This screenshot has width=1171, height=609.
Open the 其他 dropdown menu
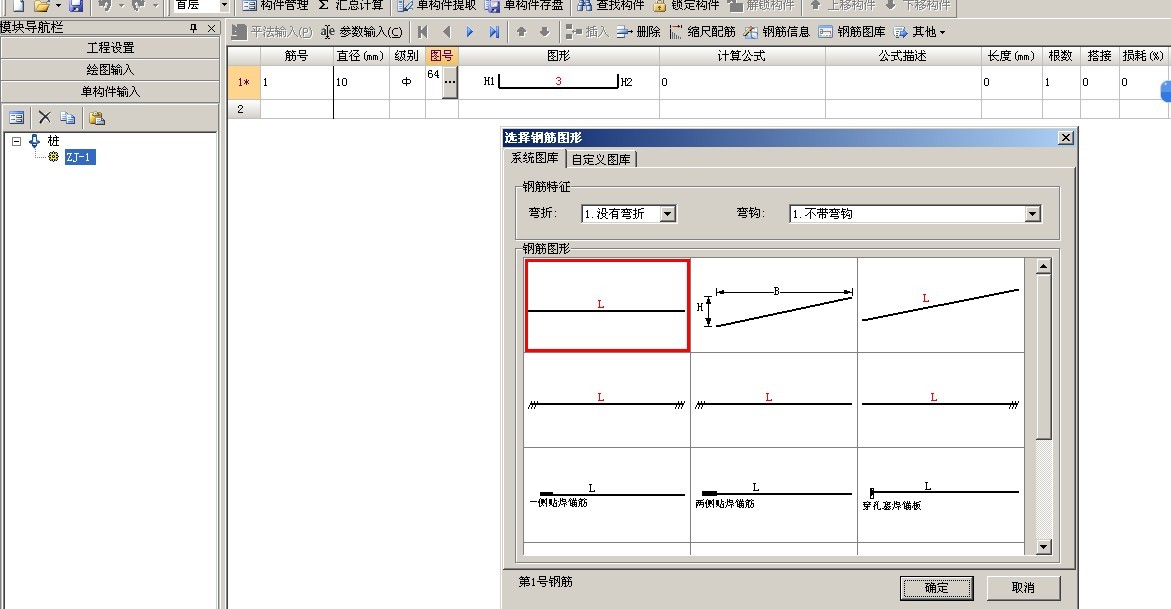[919, 32]
